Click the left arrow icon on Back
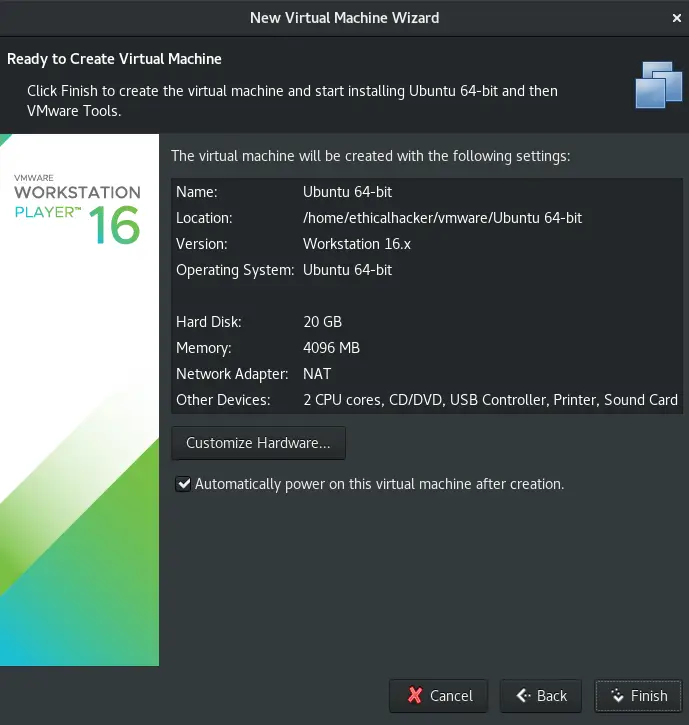 click(x=523, y=695)
